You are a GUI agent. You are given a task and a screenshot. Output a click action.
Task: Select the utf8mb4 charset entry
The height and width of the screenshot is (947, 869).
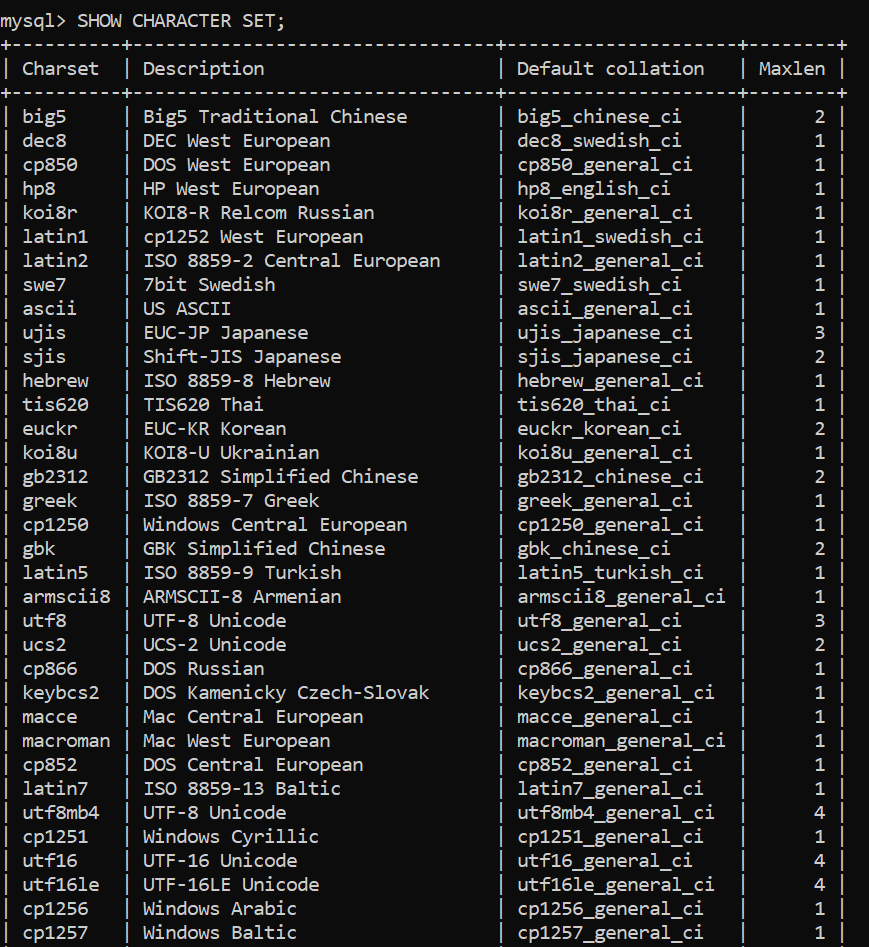[x=60, y=813]
